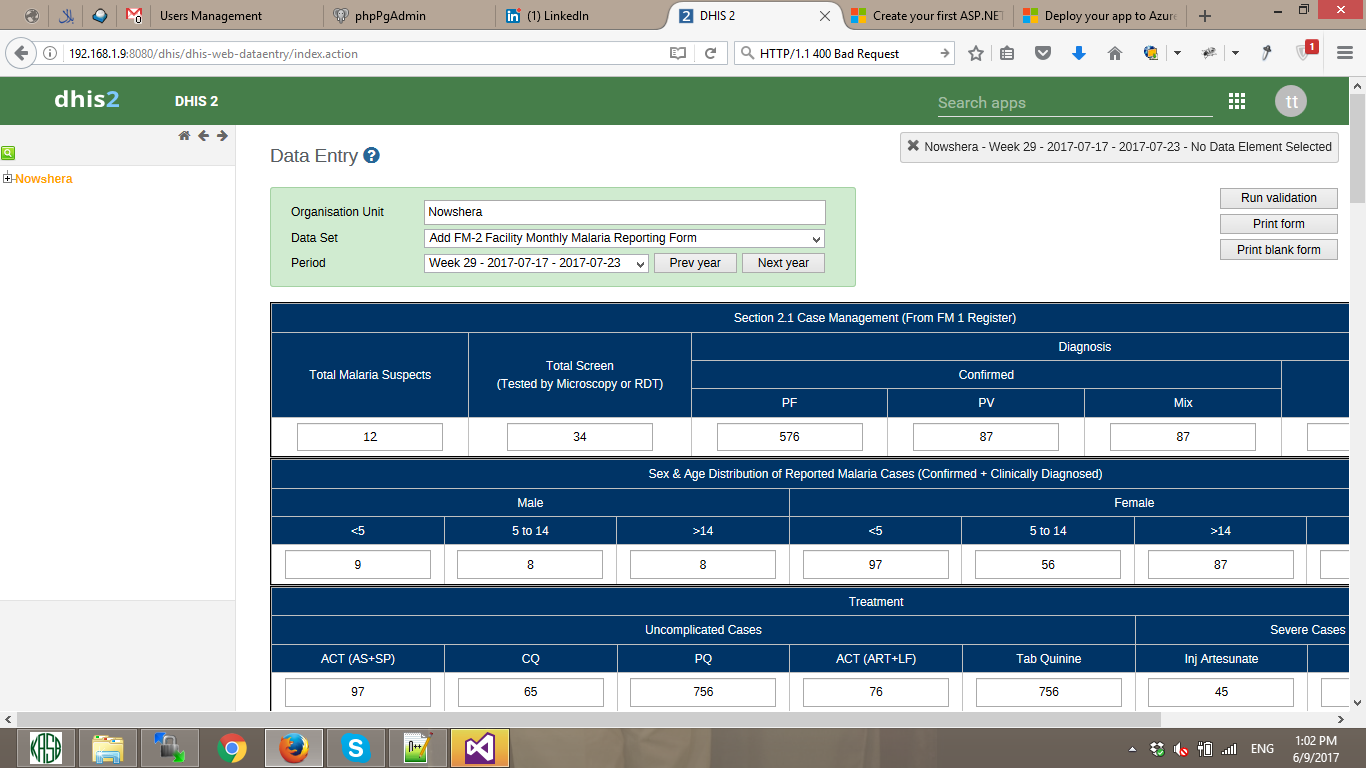1366x768 pixels.
Task: Click the Total Screen value field
Action: tap(580, 437)
